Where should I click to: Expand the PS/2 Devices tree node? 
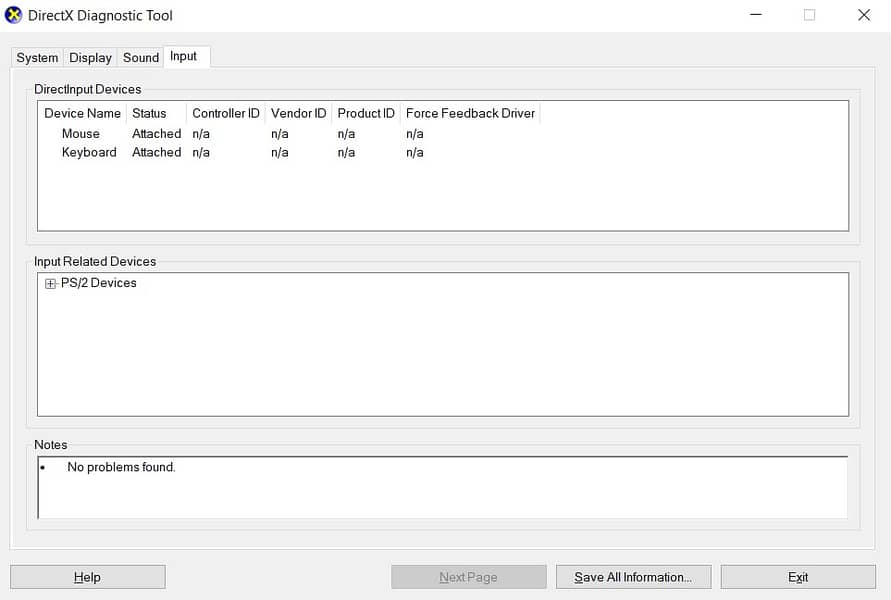click(51, 284)
